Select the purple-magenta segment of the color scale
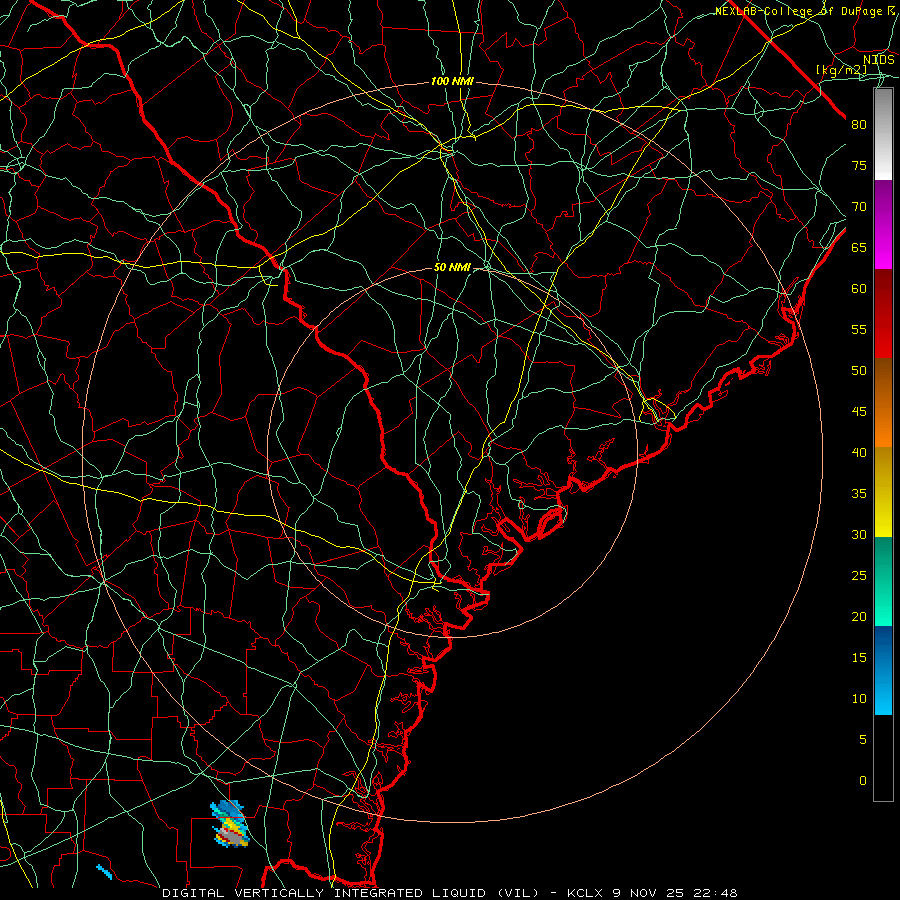Screen dimensions: 900x900 pos(883,225)
